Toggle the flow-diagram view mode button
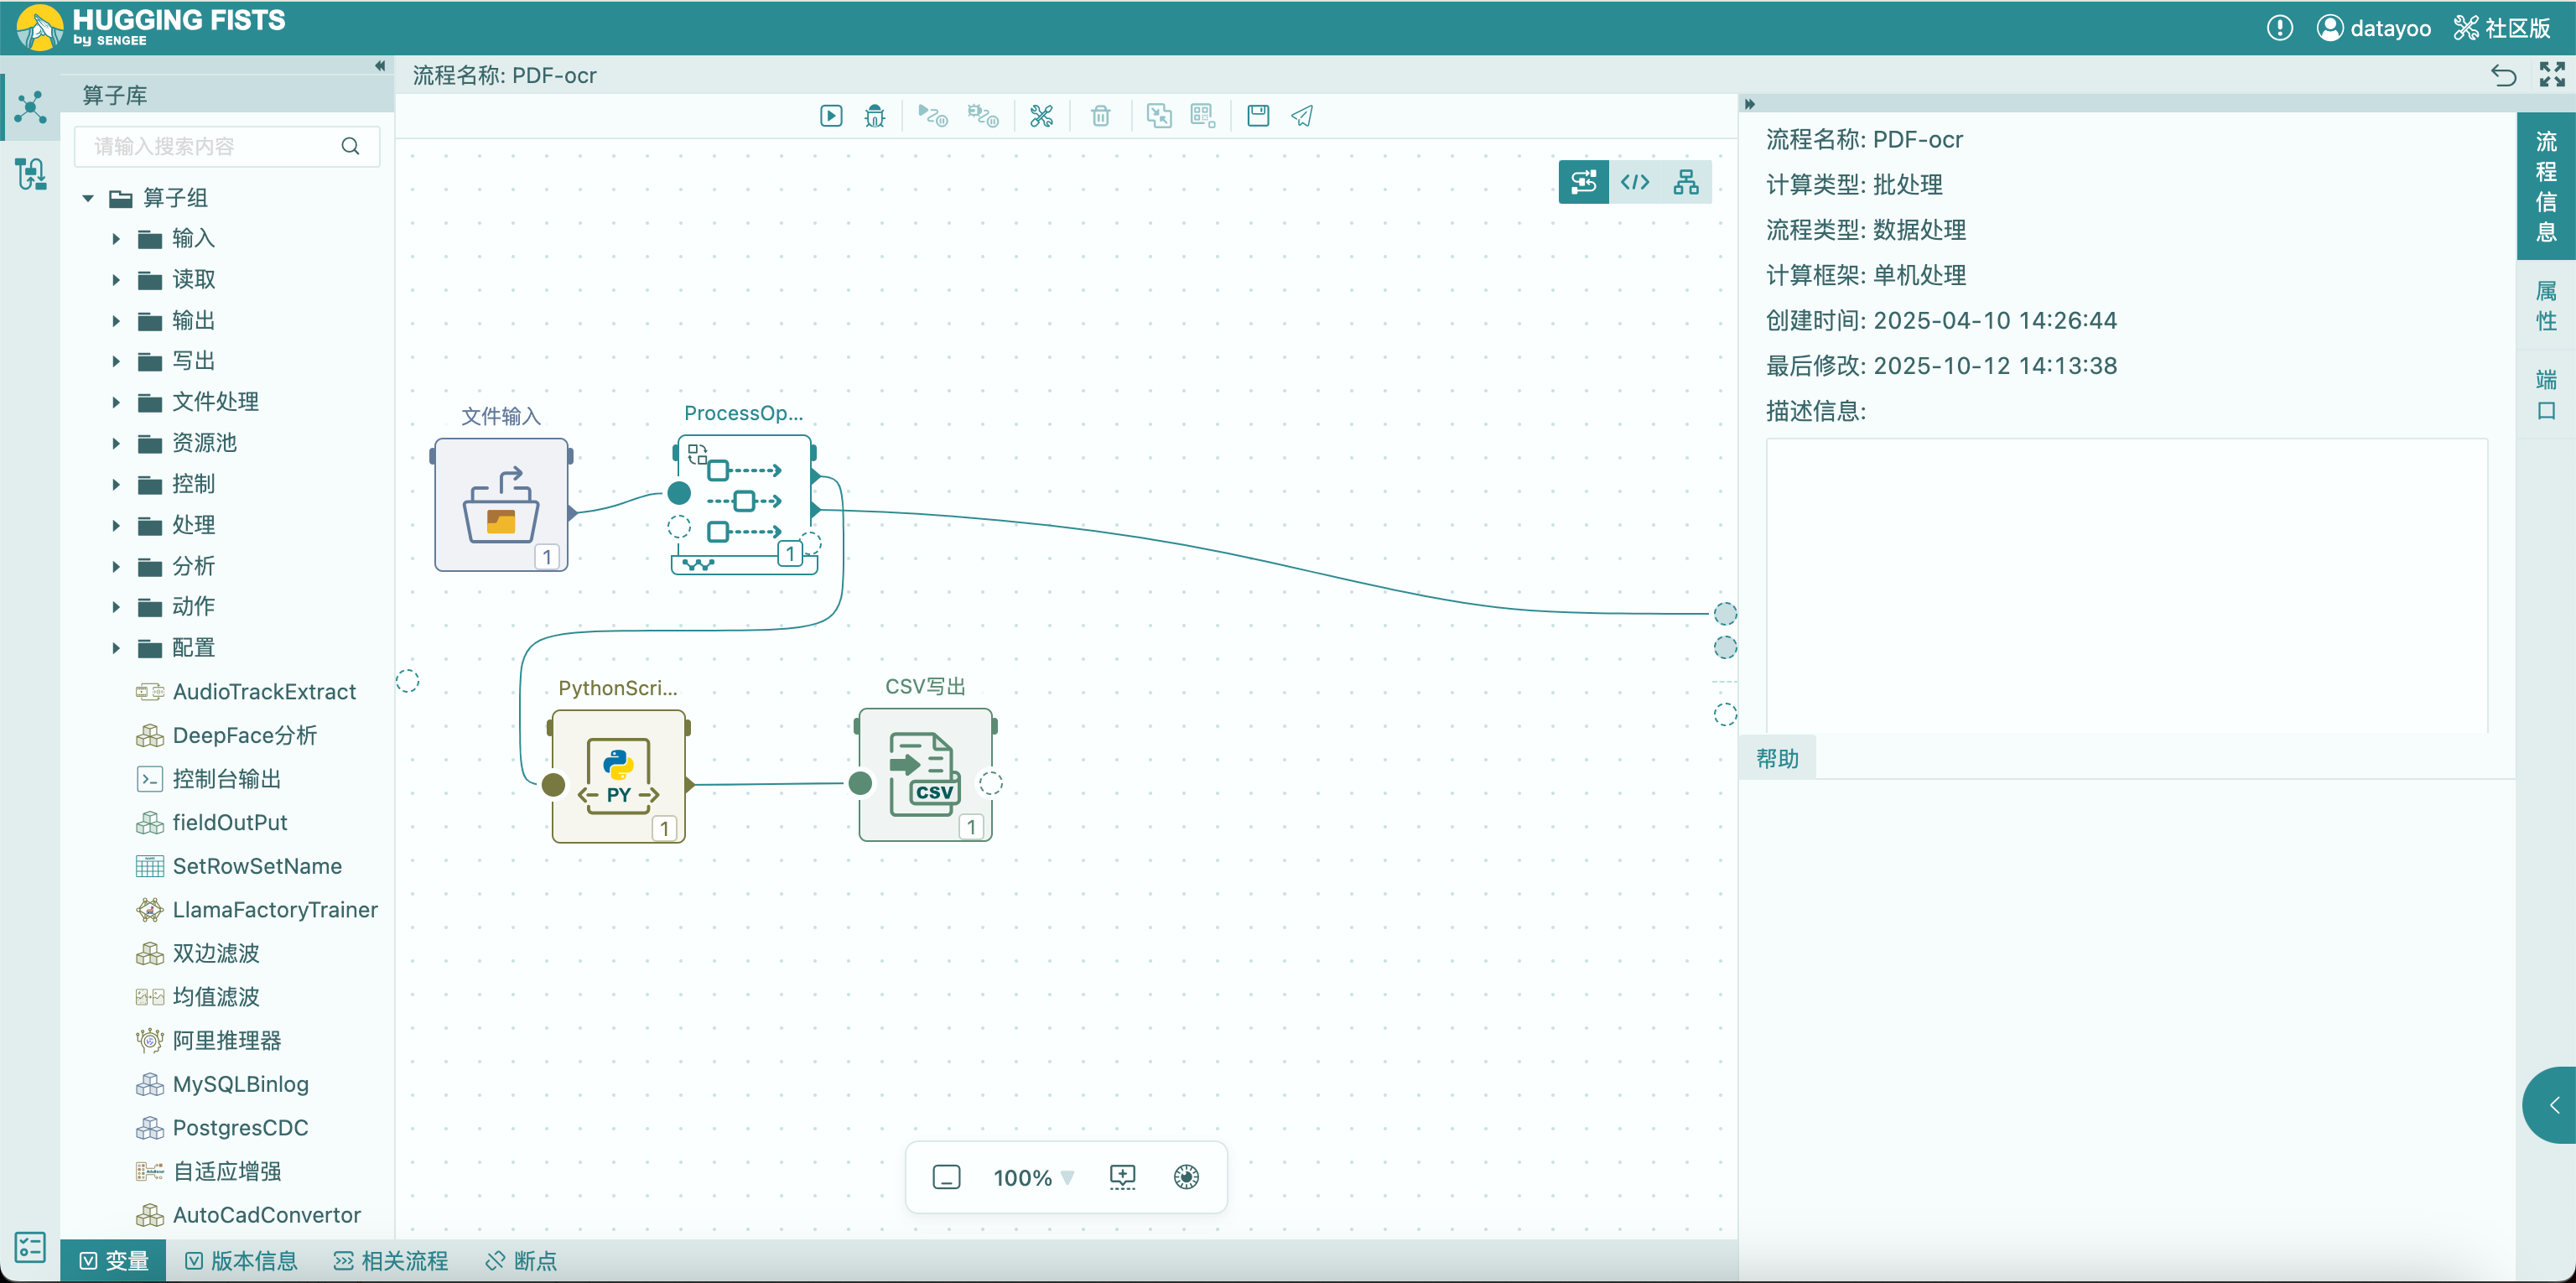 click(1584, 182)
